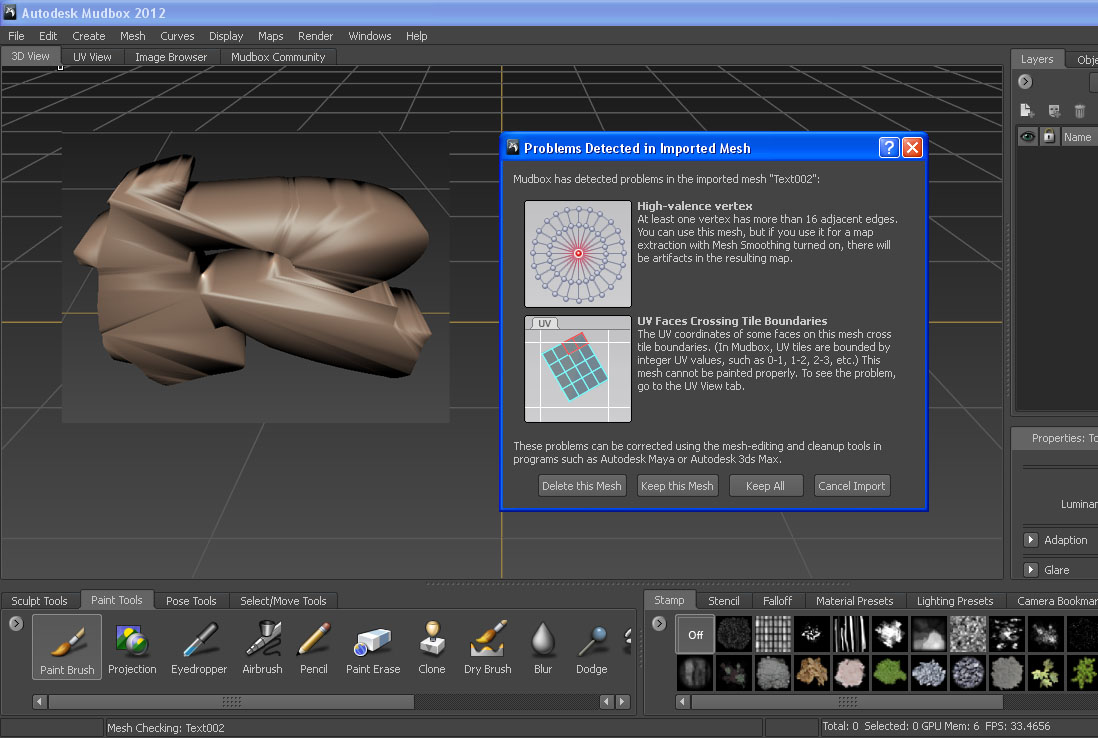Select the grid weave pattern stamp thumbnail

pos(773,634)
